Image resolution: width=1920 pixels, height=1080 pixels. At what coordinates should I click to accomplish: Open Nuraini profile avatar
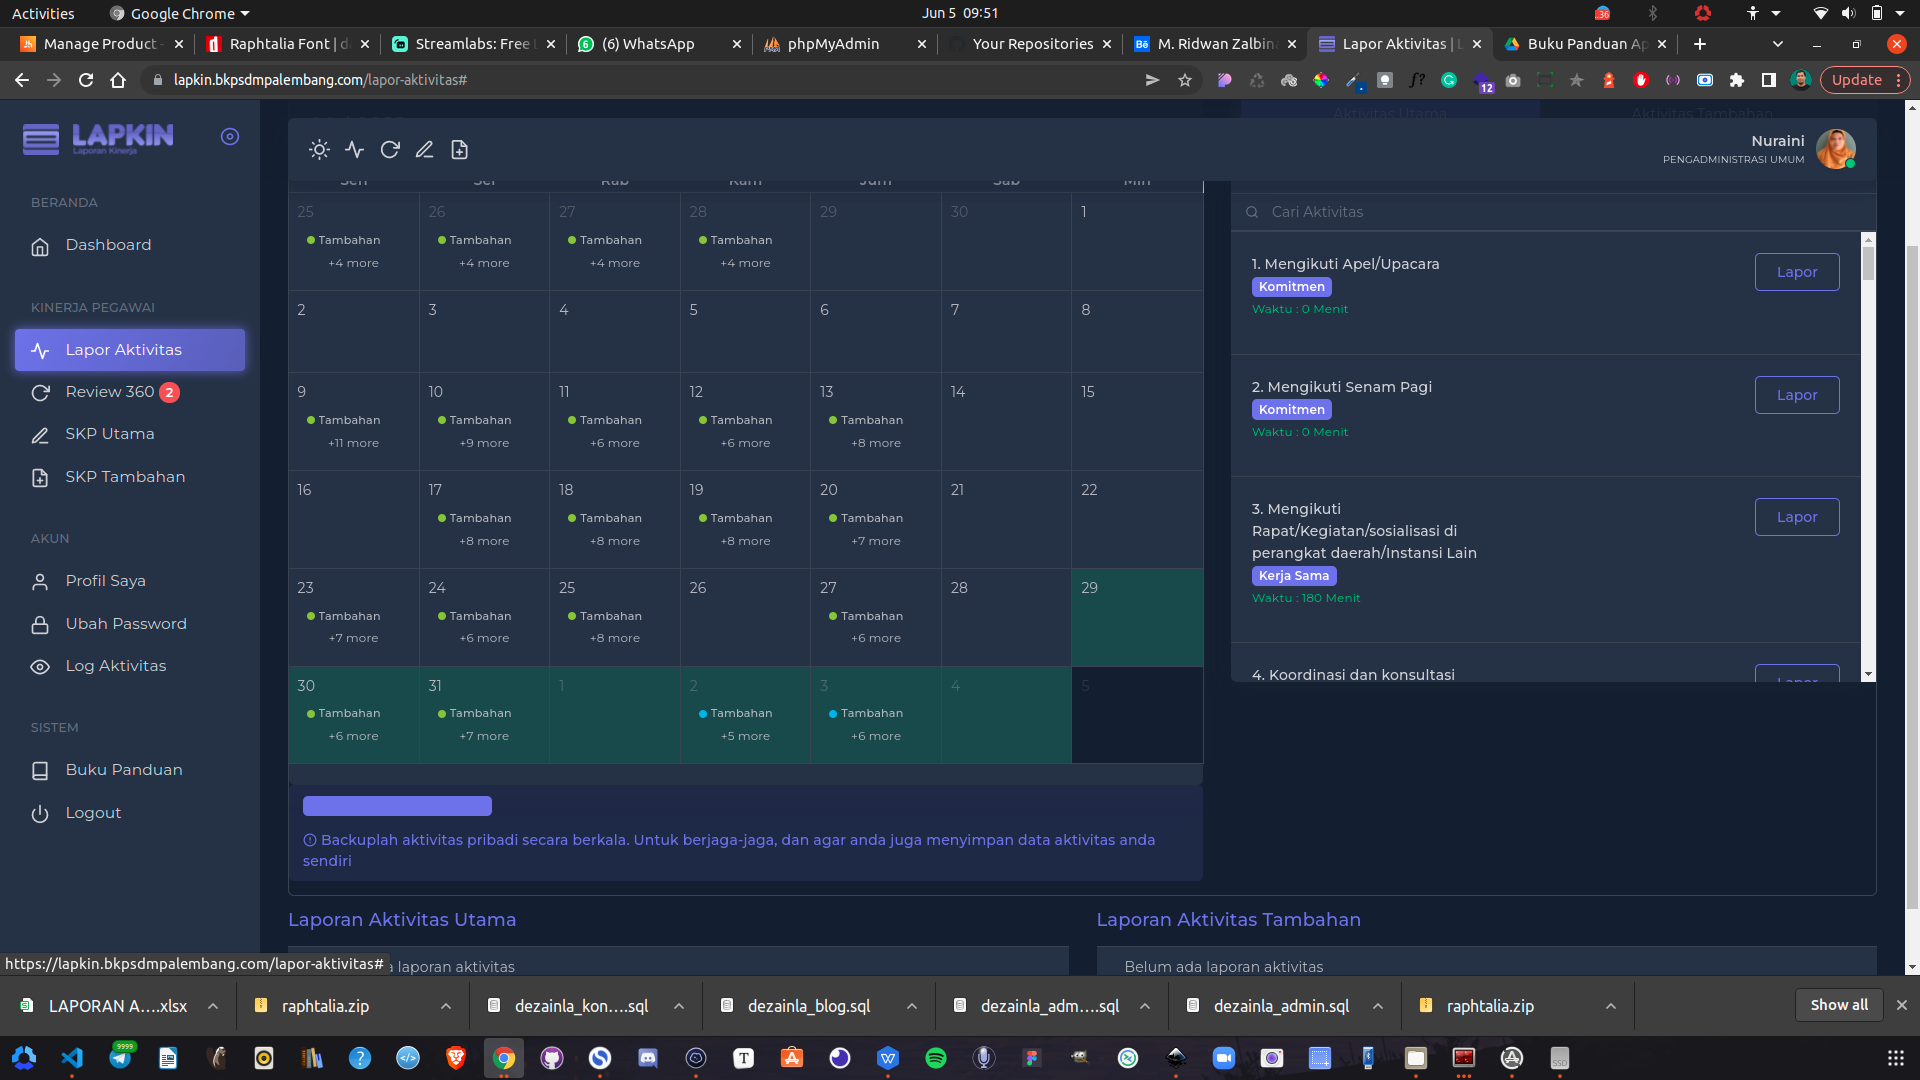(x=1835, y=149)
